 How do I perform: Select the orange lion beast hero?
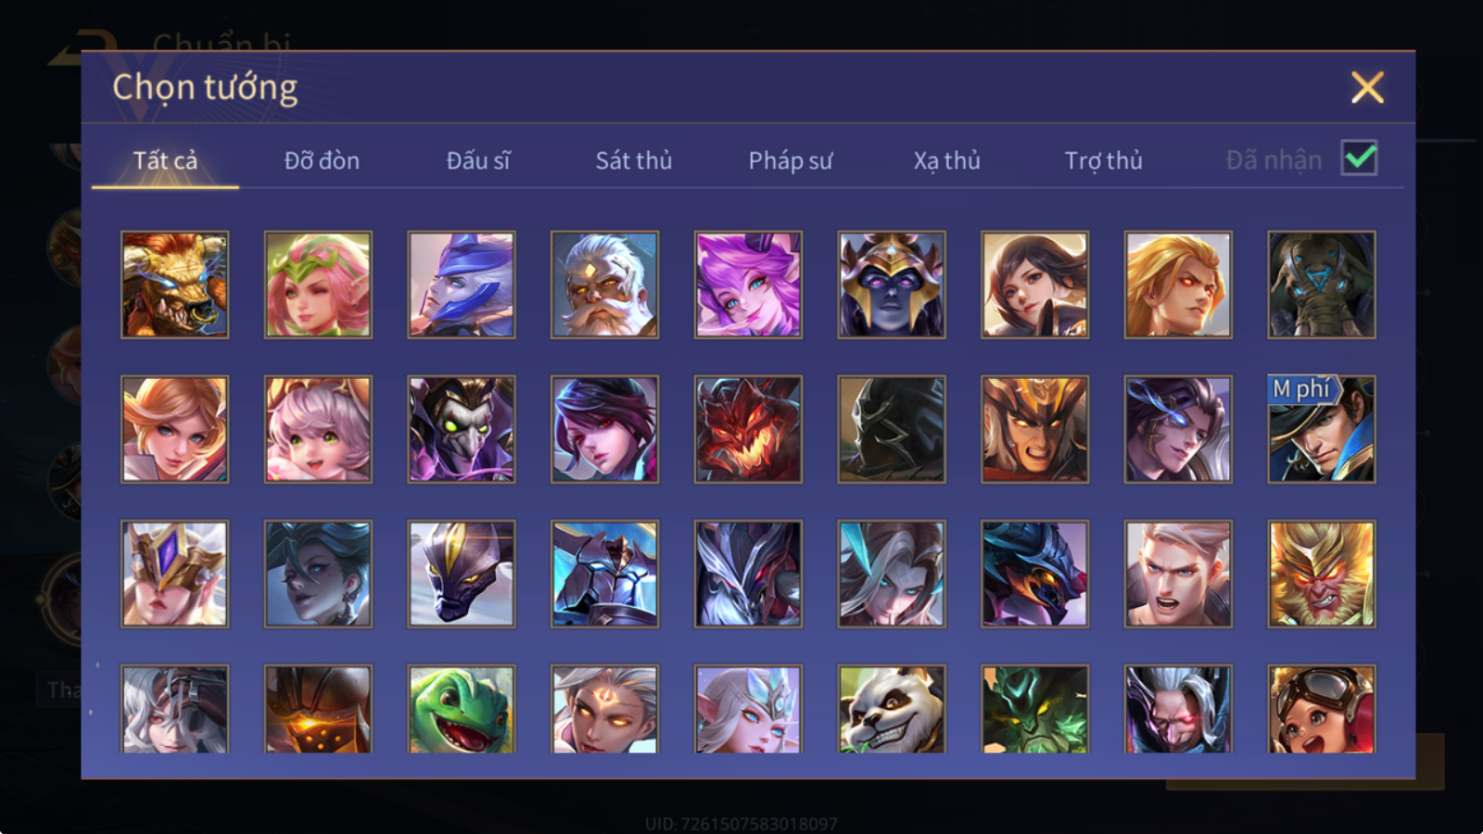tap(174, 285)
